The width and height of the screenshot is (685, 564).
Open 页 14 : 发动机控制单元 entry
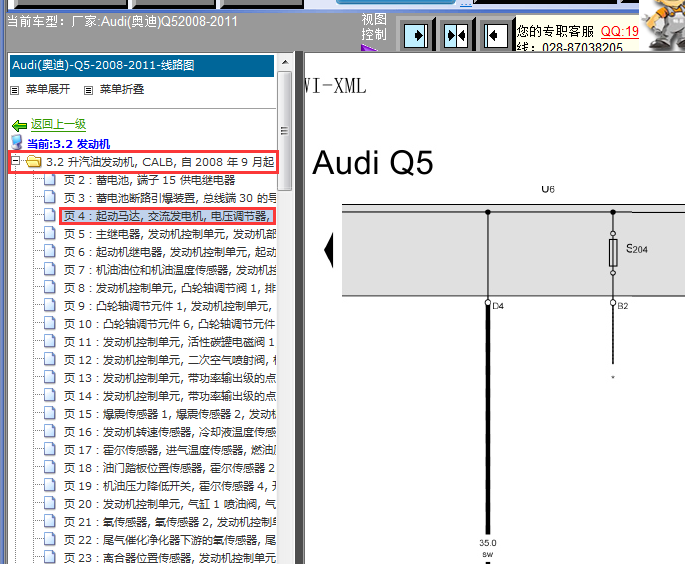(x=170, y=396)
